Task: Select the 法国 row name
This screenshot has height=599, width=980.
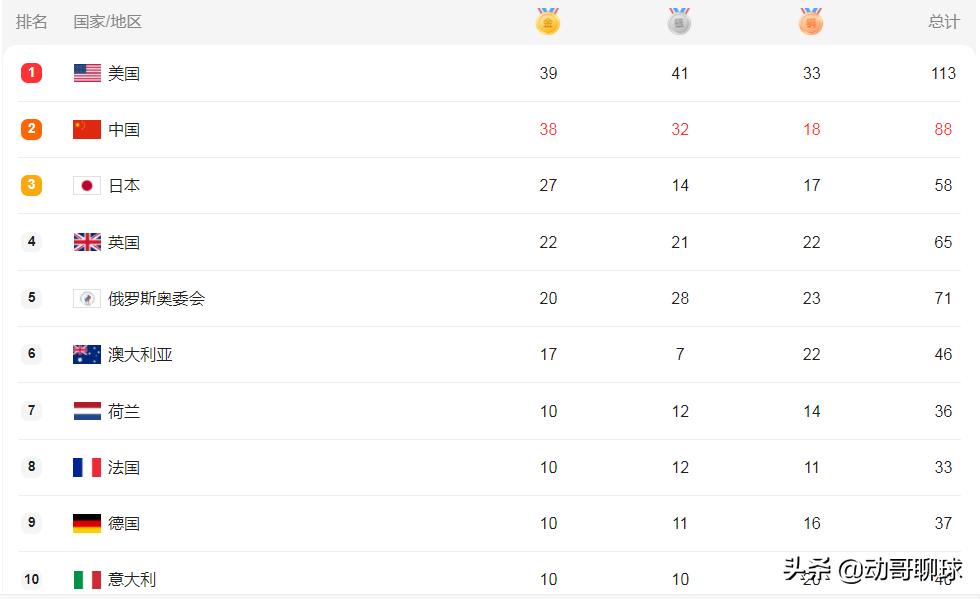Action: [124, 467]
